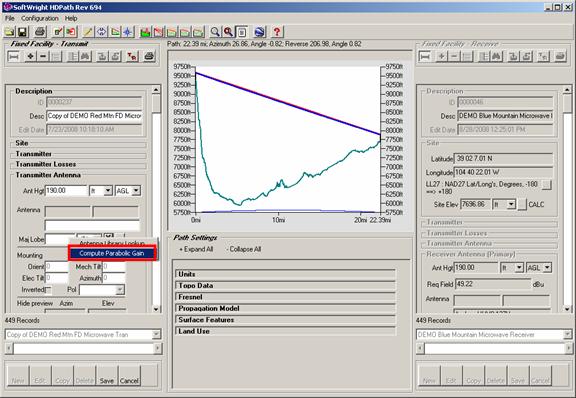Expand the Propagation Model section
Screen dimensions: 576x398
click(285, 308)
